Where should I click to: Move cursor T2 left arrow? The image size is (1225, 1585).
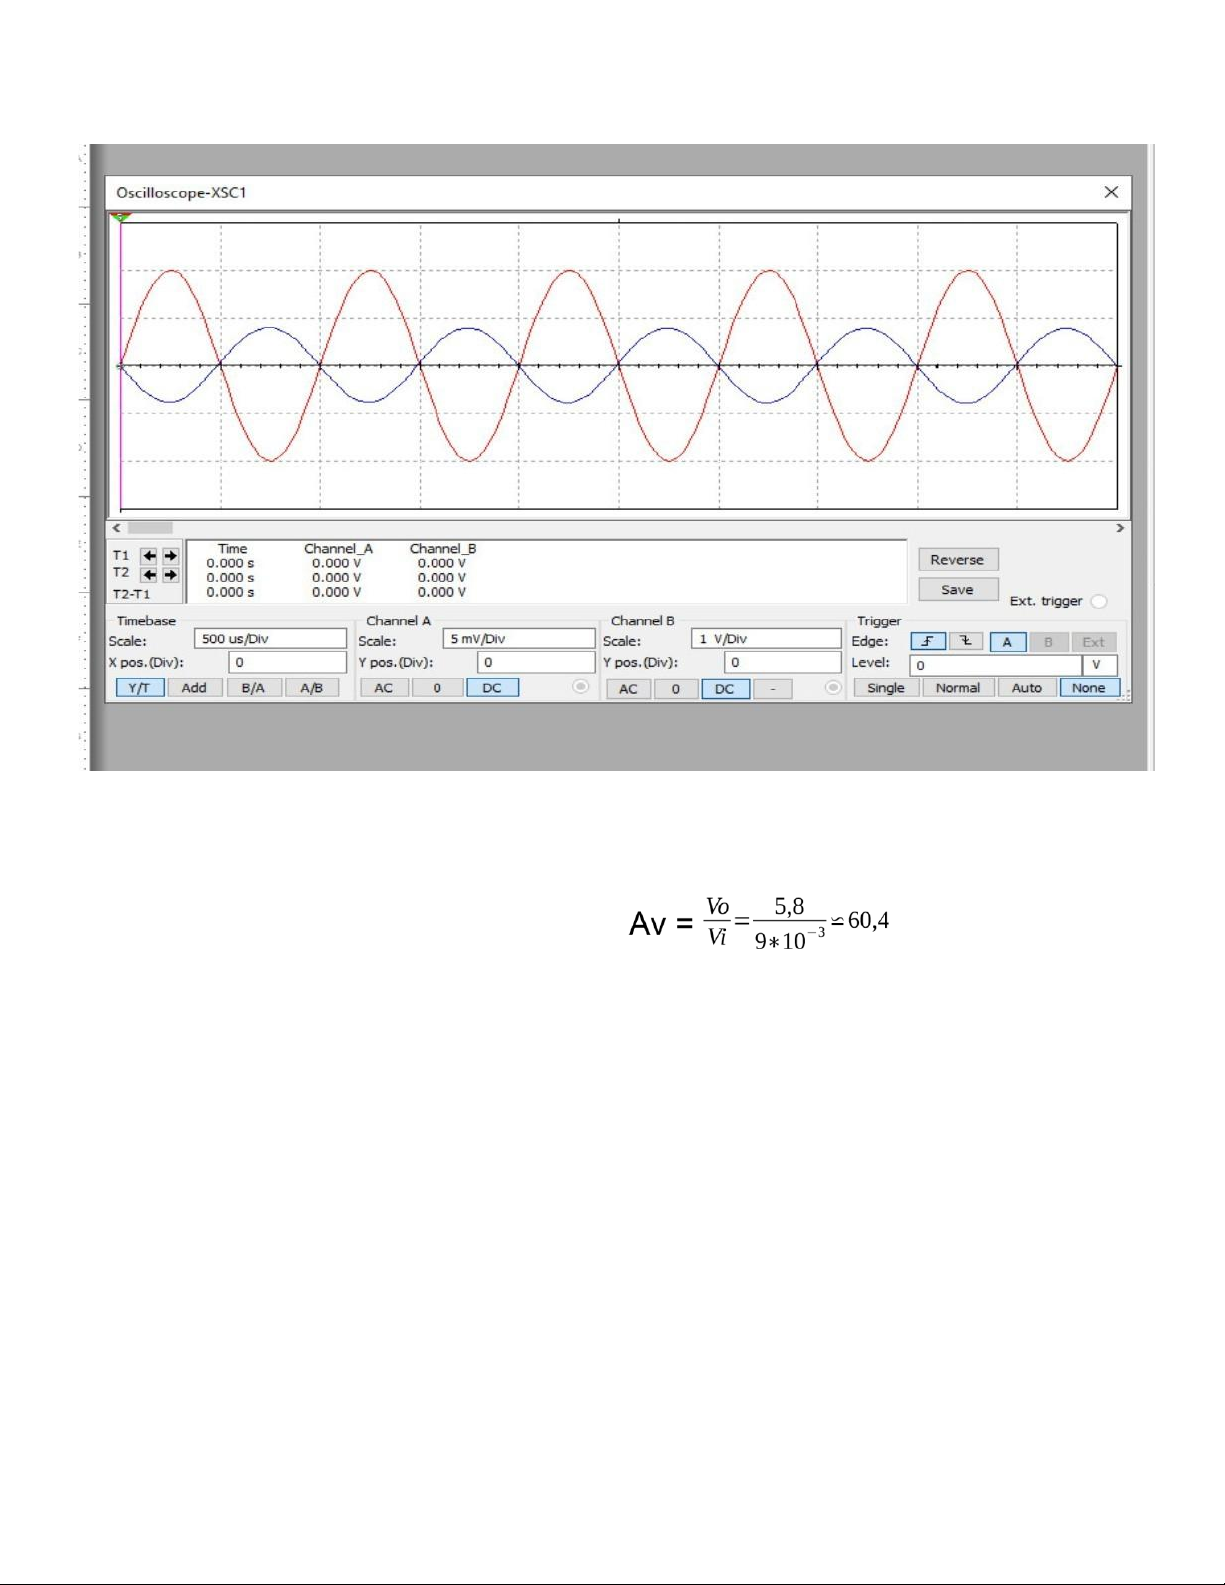pos(149,575)
